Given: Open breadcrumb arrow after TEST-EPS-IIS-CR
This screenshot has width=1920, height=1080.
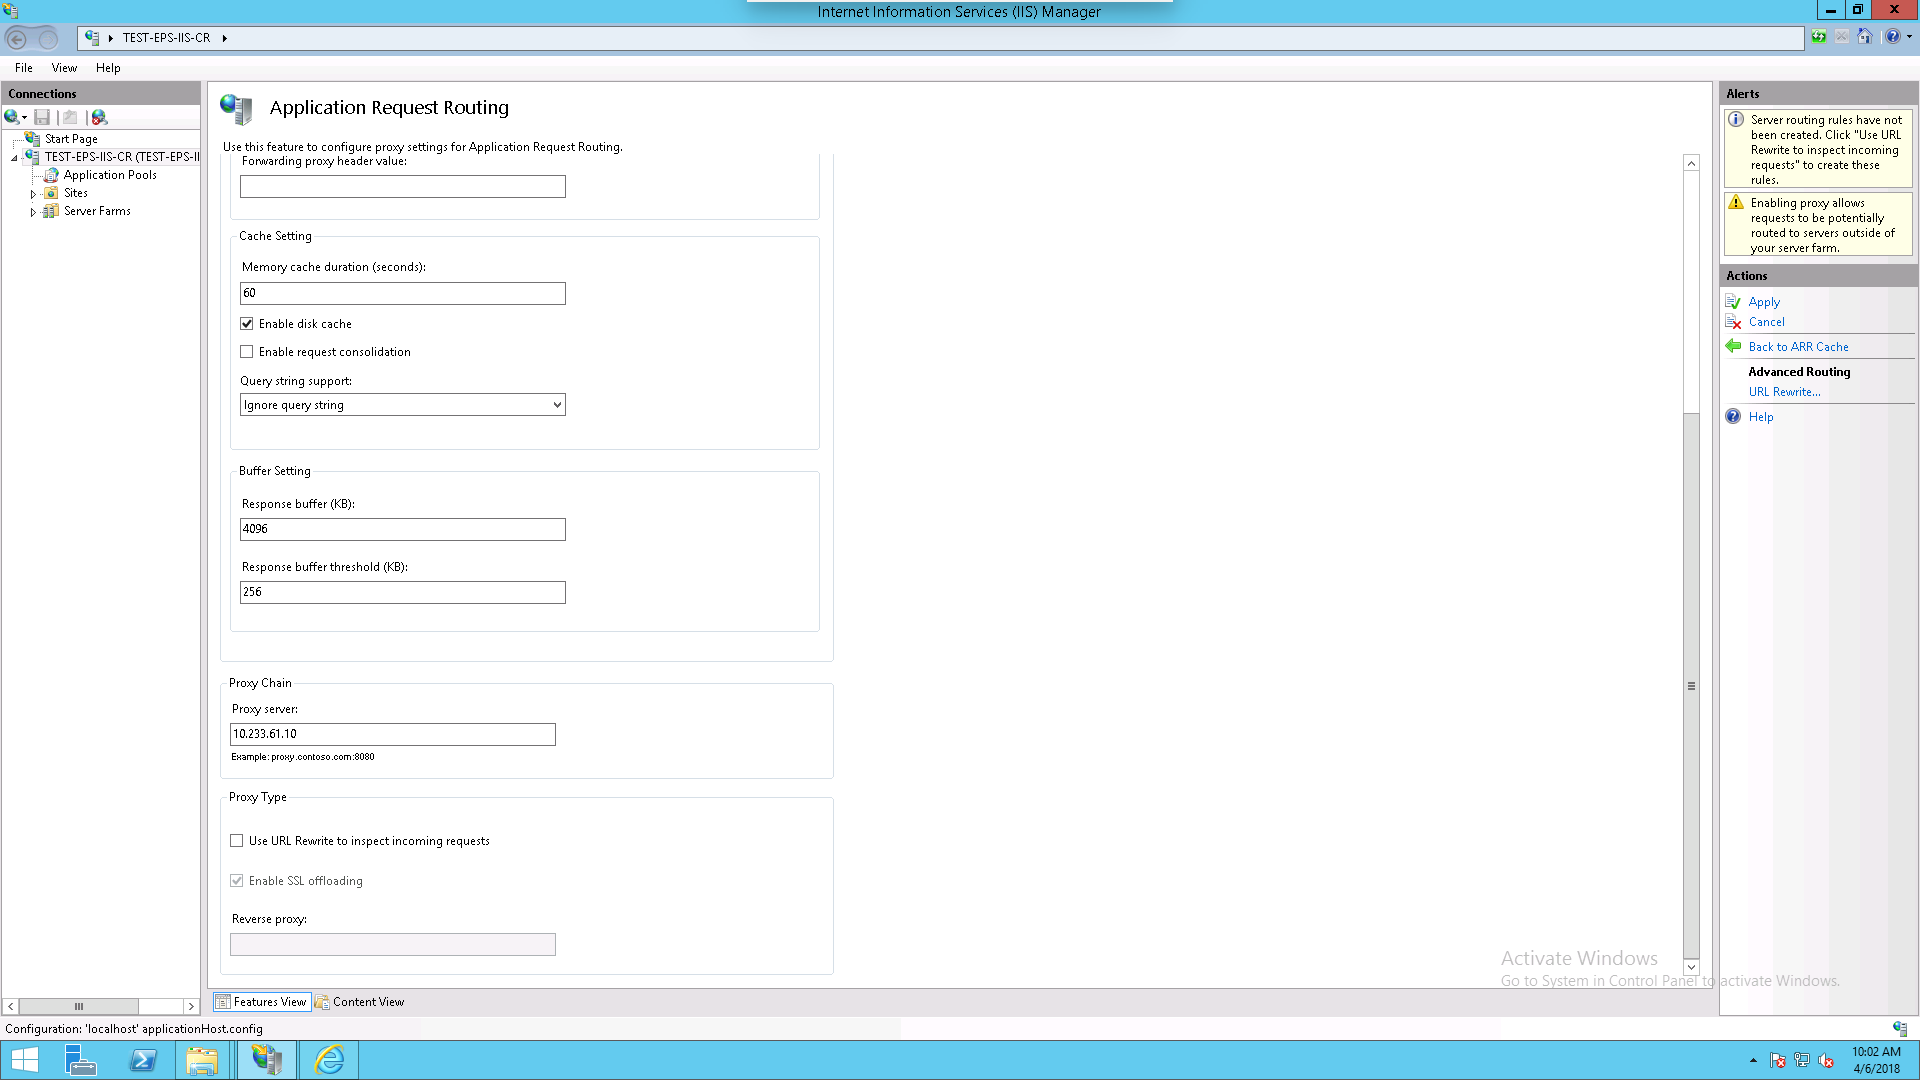Looking at the screenshot, I should tap(225, 38).
